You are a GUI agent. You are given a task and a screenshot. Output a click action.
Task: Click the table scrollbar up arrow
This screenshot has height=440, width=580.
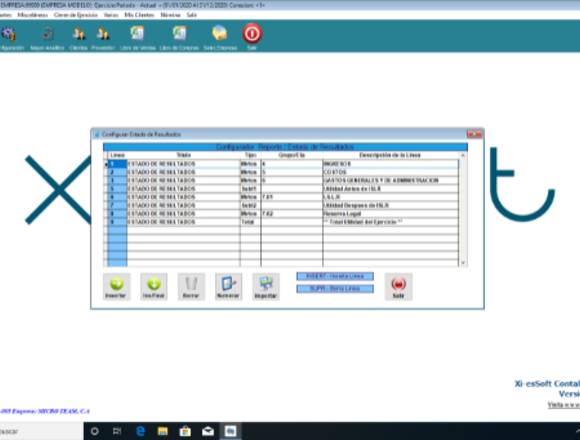[x=463, y=156]
